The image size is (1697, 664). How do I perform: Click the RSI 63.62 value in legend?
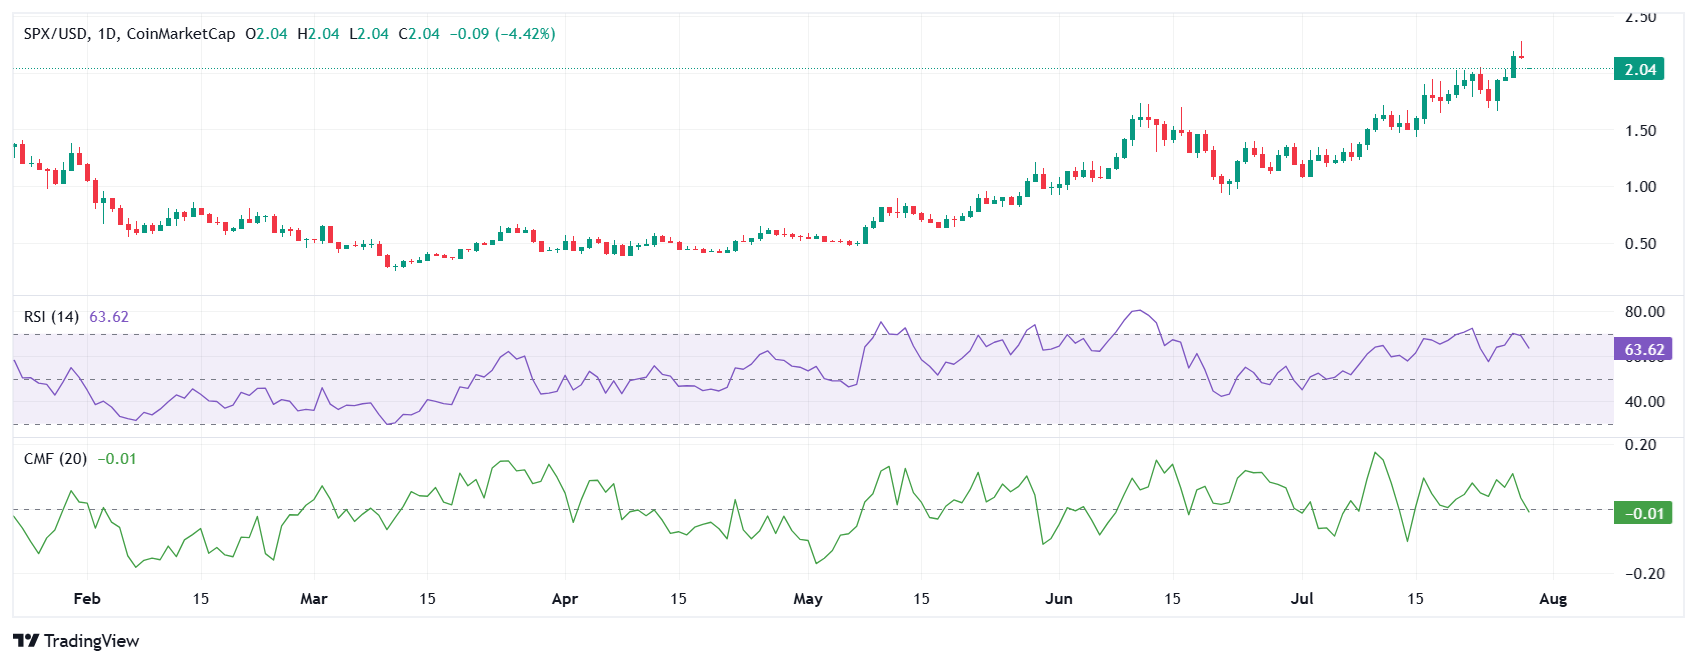click(109, 317)
